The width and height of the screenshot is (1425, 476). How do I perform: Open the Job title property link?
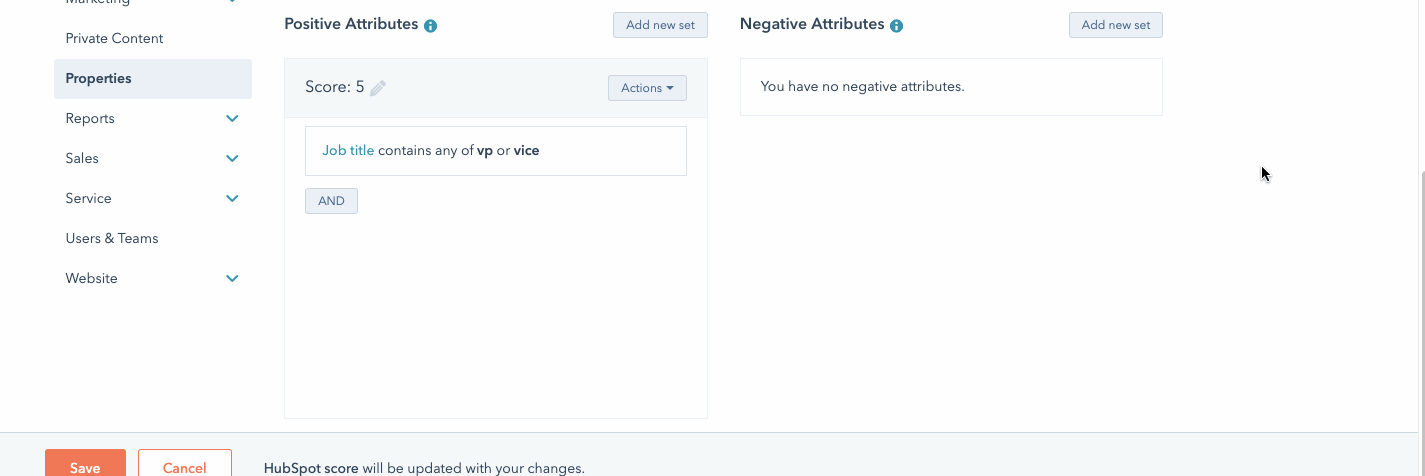pyautogui.click(x=348, y=151)
